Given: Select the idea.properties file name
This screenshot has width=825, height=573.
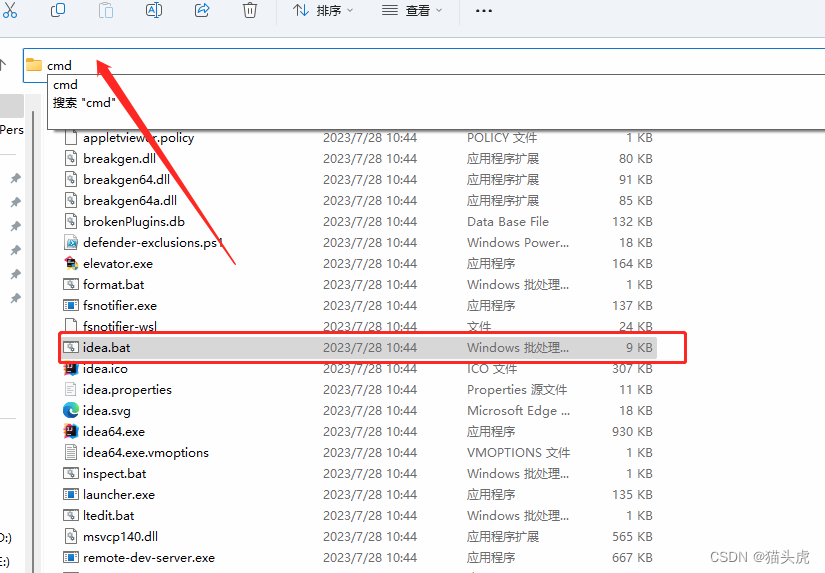Looking at the screenshot, I should [x=127, y=390].
